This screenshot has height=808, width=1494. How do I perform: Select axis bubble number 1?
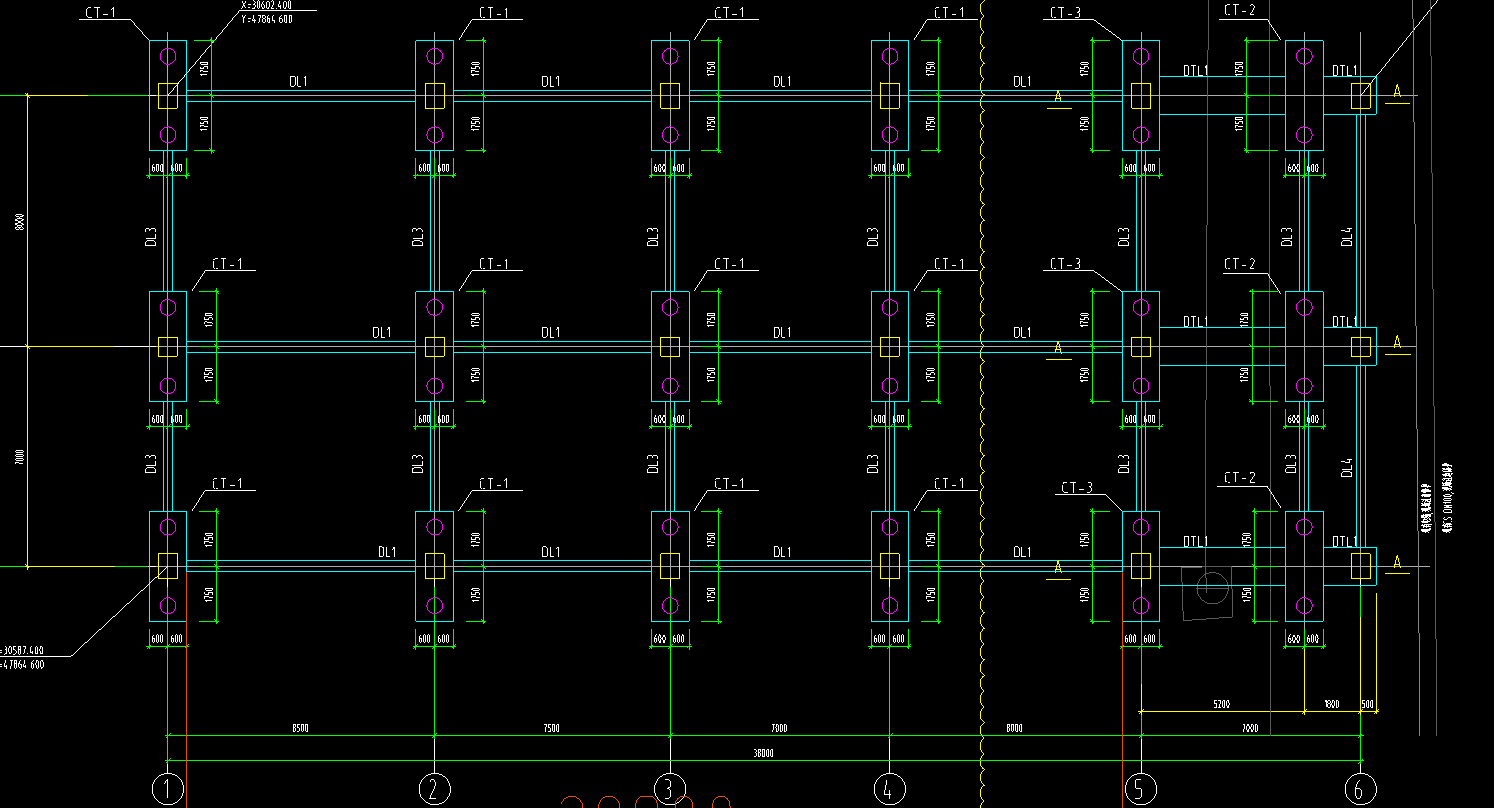click(x=168, y=789)
